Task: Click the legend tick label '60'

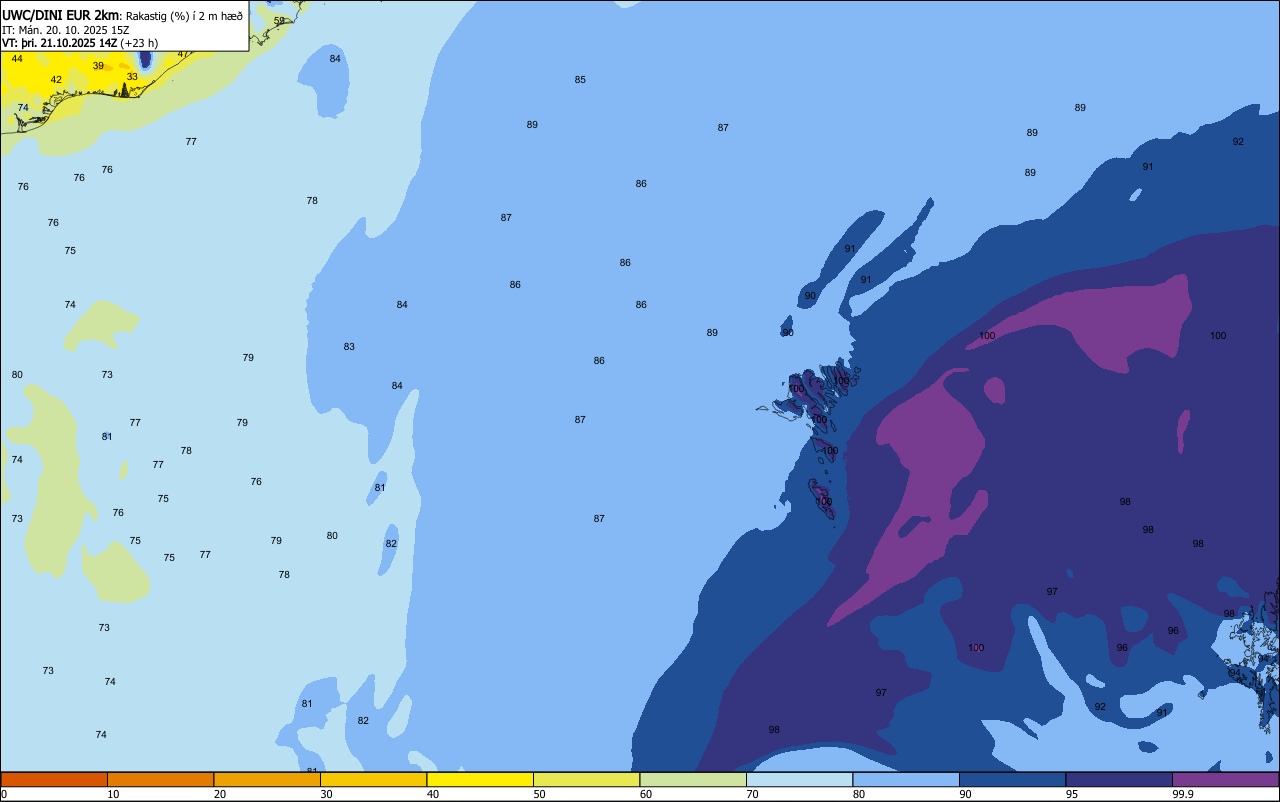Action: [646, 794]
